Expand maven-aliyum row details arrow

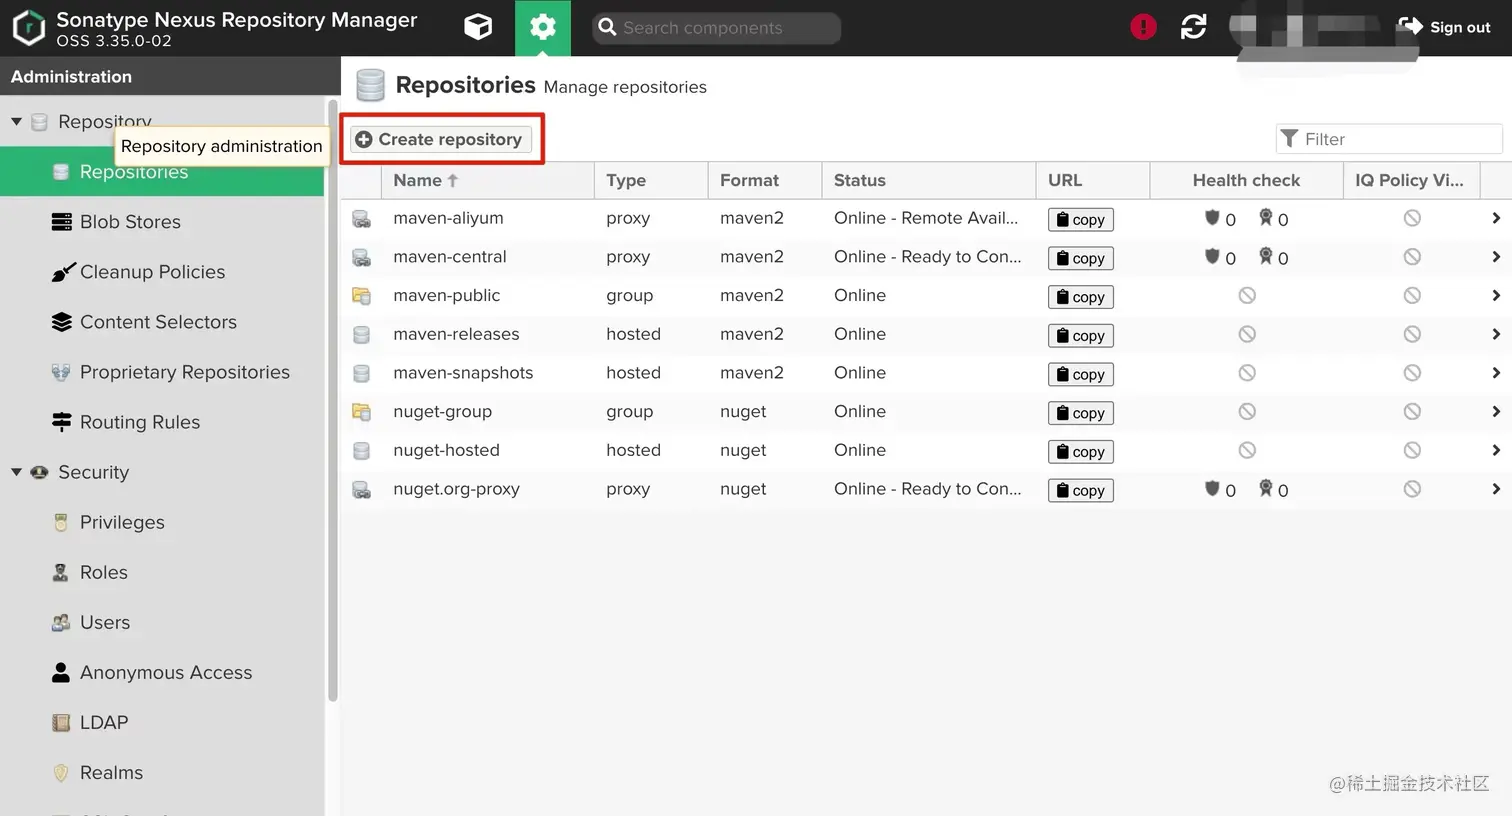pos(1495,218)
